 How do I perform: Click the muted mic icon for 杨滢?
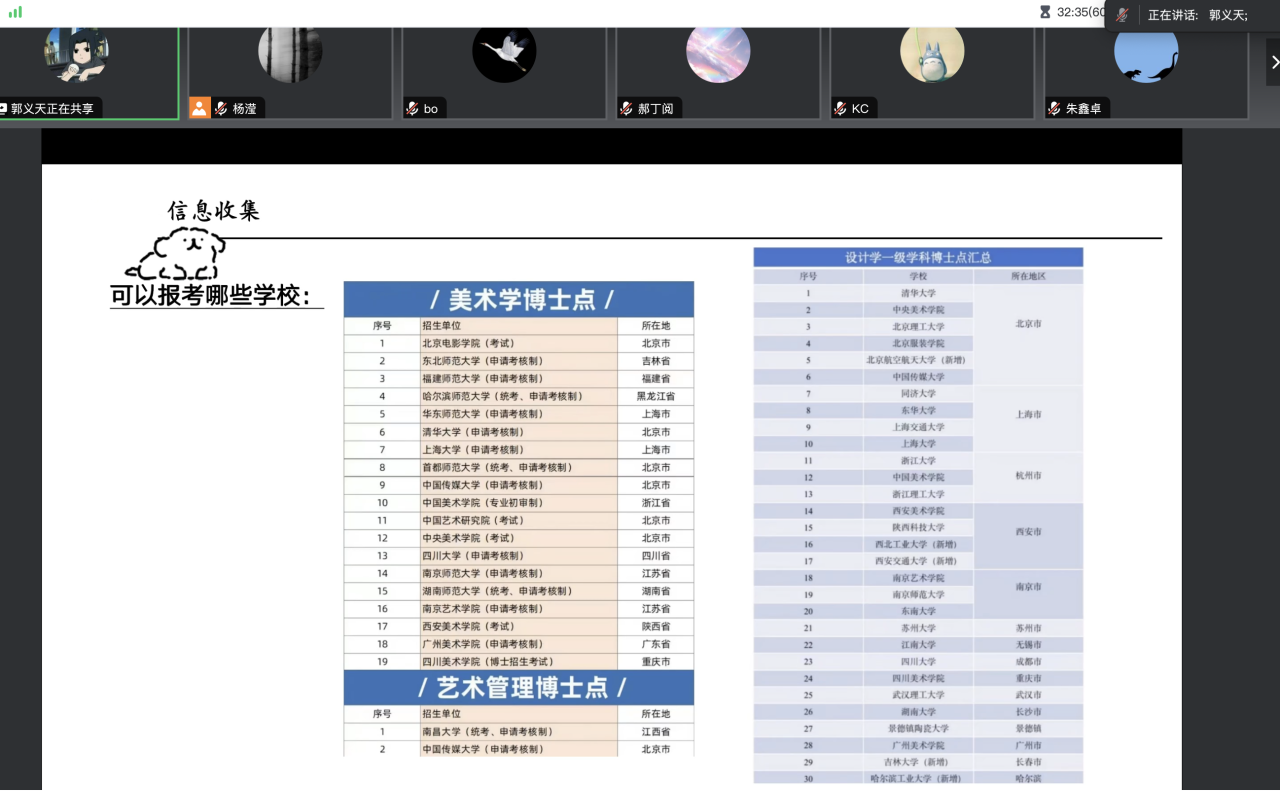click(x=221, y=108)
